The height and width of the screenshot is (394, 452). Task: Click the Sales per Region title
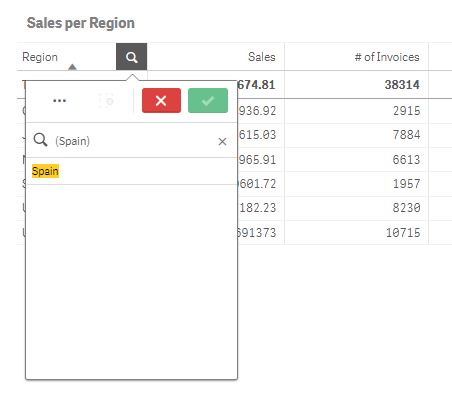81,23
